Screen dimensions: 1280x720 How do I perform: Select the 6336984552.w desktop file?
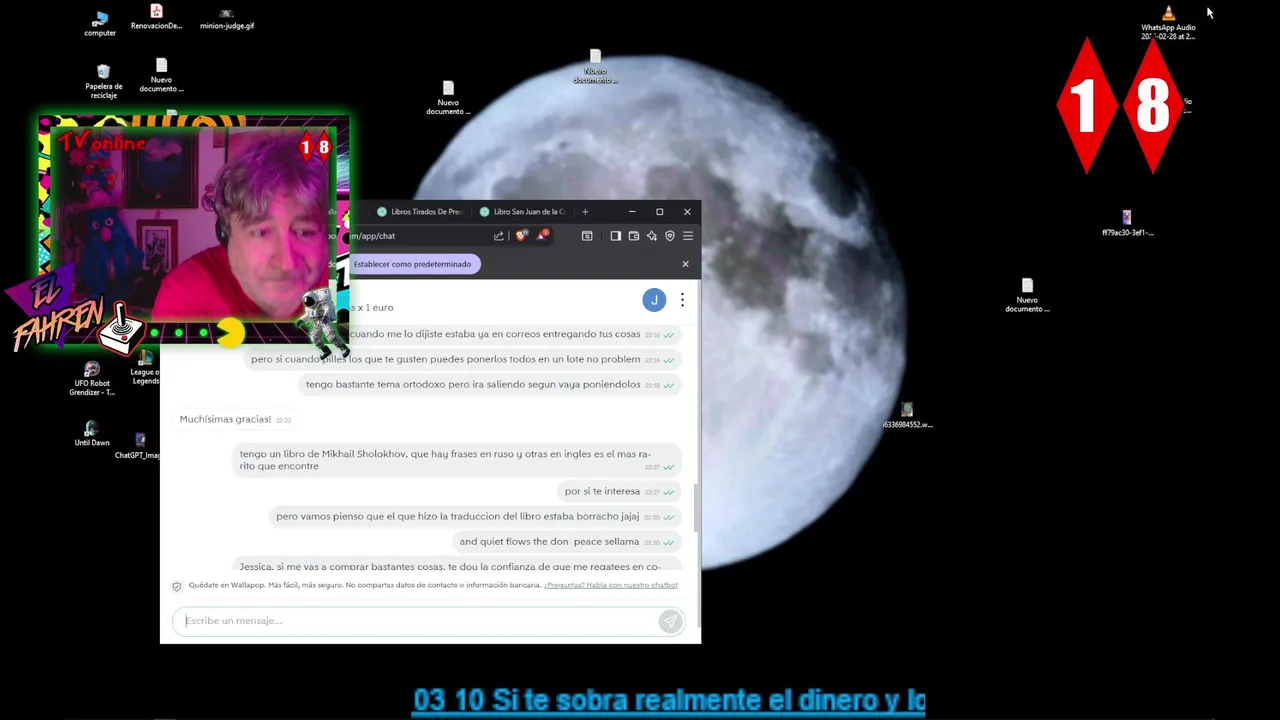(907, 416)
